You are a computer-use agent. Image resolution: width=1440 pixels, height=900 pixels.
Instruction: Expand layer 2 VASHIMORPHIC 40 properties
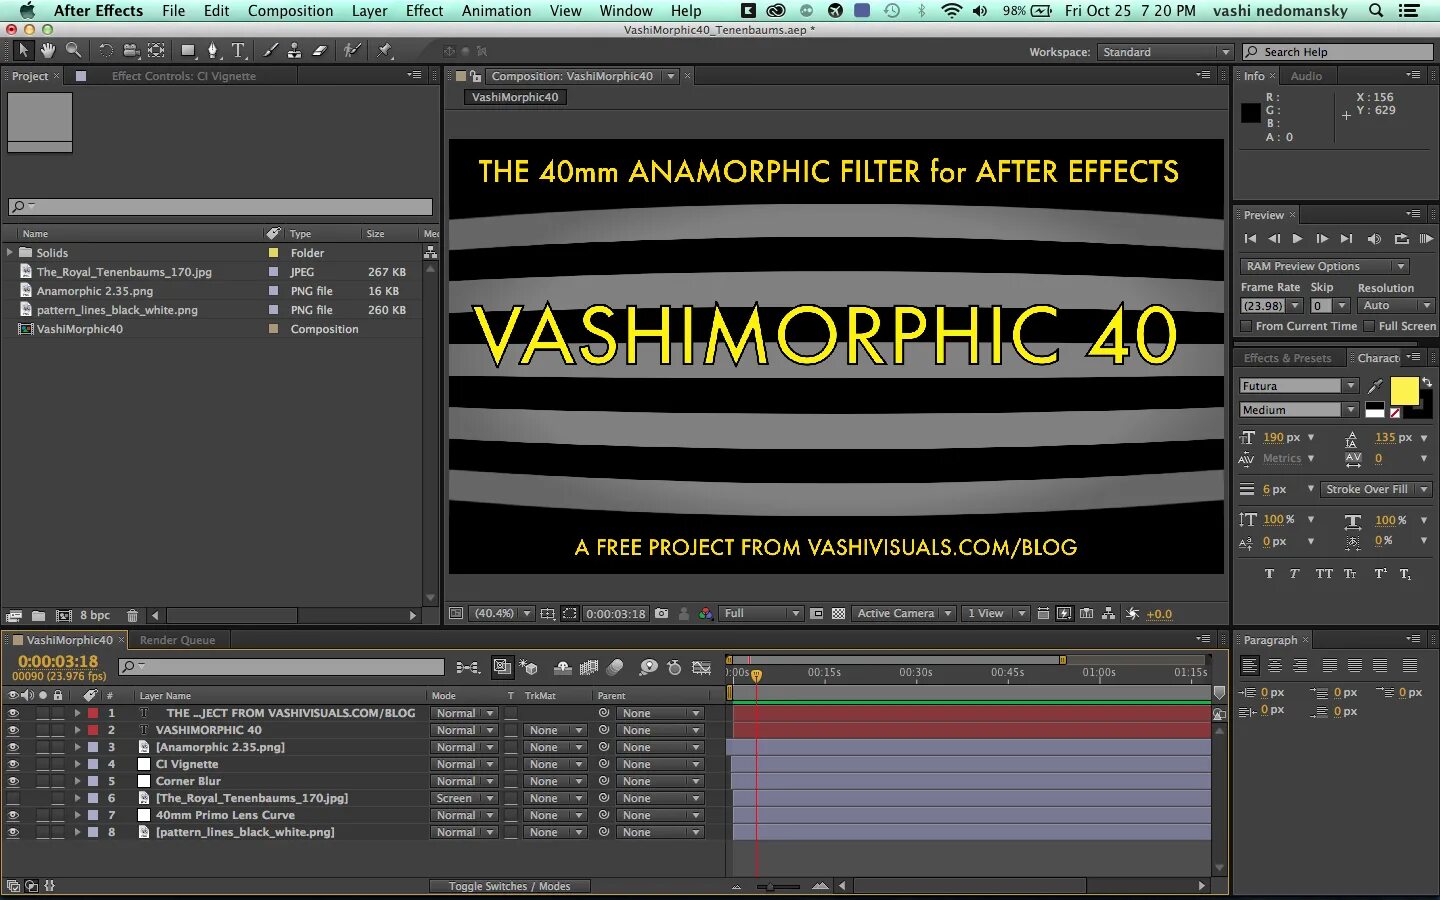pyautogui.click(x=77, y=730)
